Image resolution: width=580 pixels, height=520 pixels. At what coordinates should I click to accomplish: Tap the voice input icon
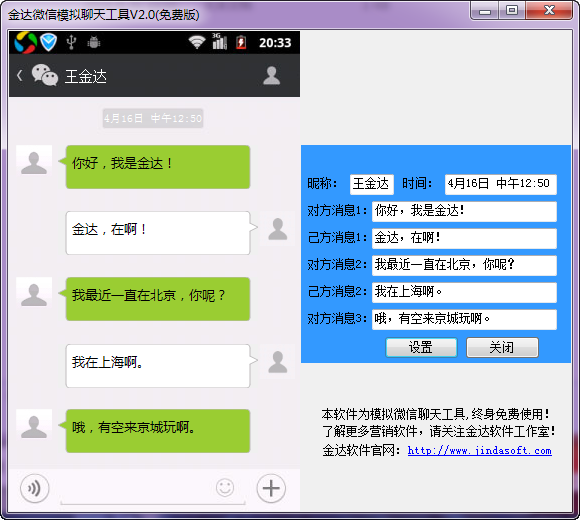pyautogui.click(x=35, y=488)
